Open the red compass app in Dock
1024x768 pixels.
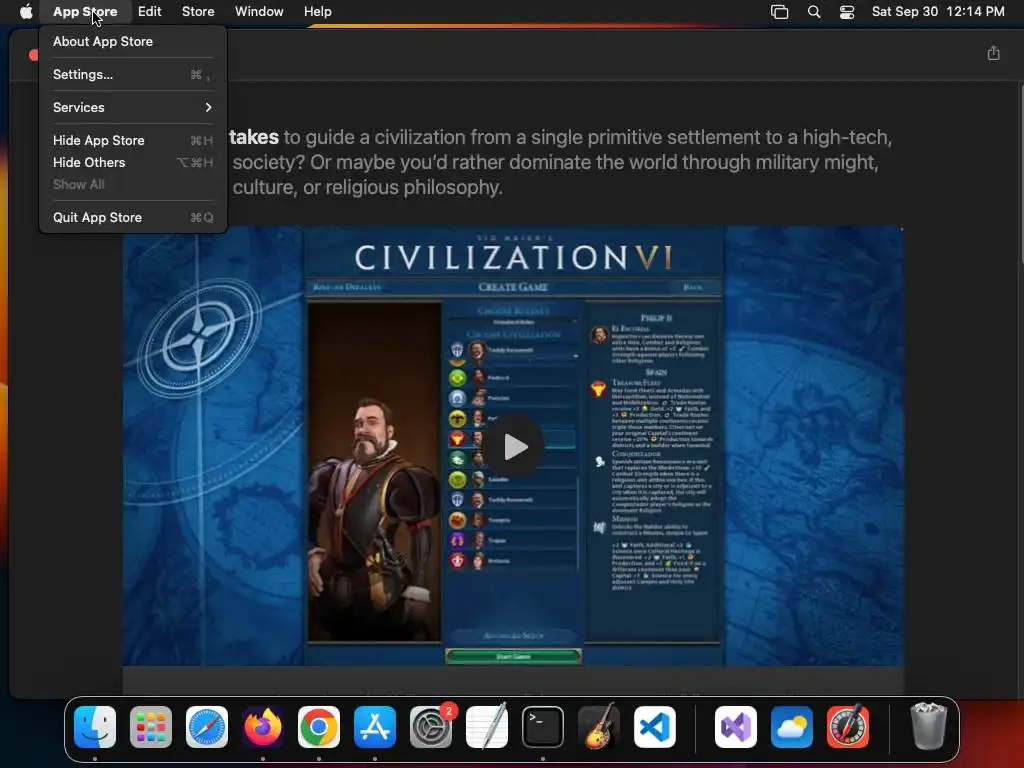point(848,727)
